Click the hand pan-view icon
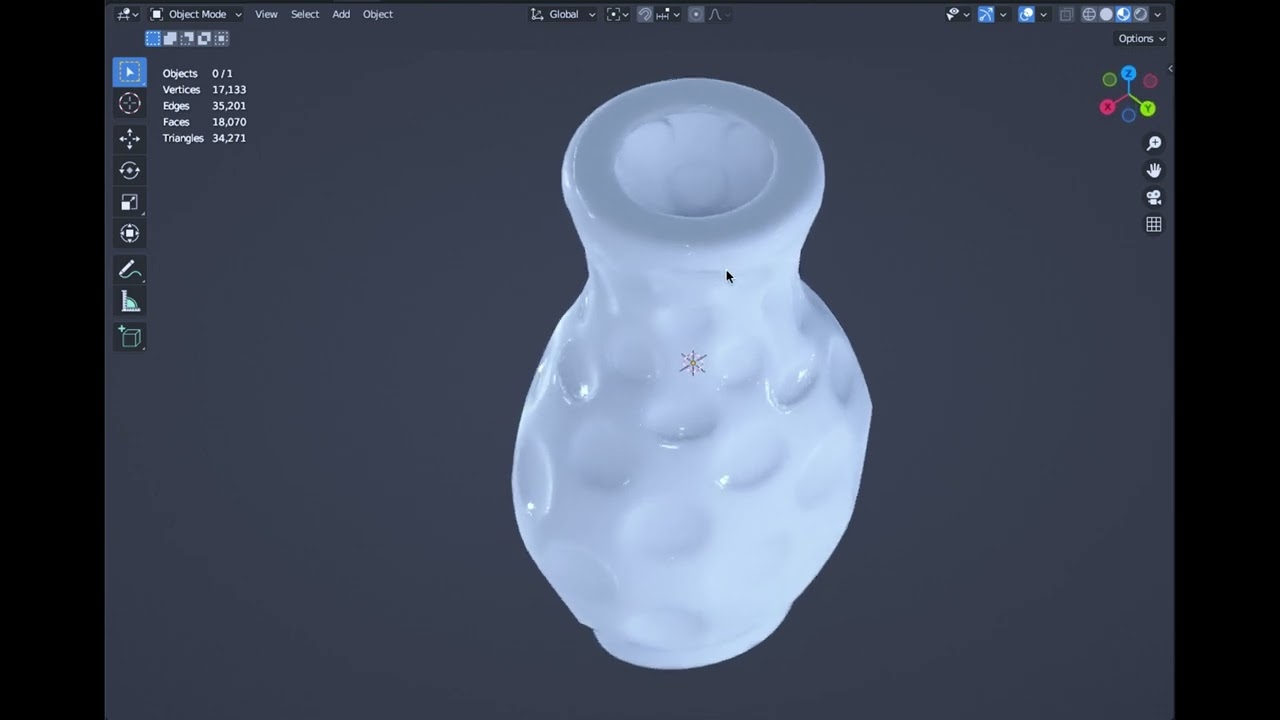 [x=1153, y=171]
